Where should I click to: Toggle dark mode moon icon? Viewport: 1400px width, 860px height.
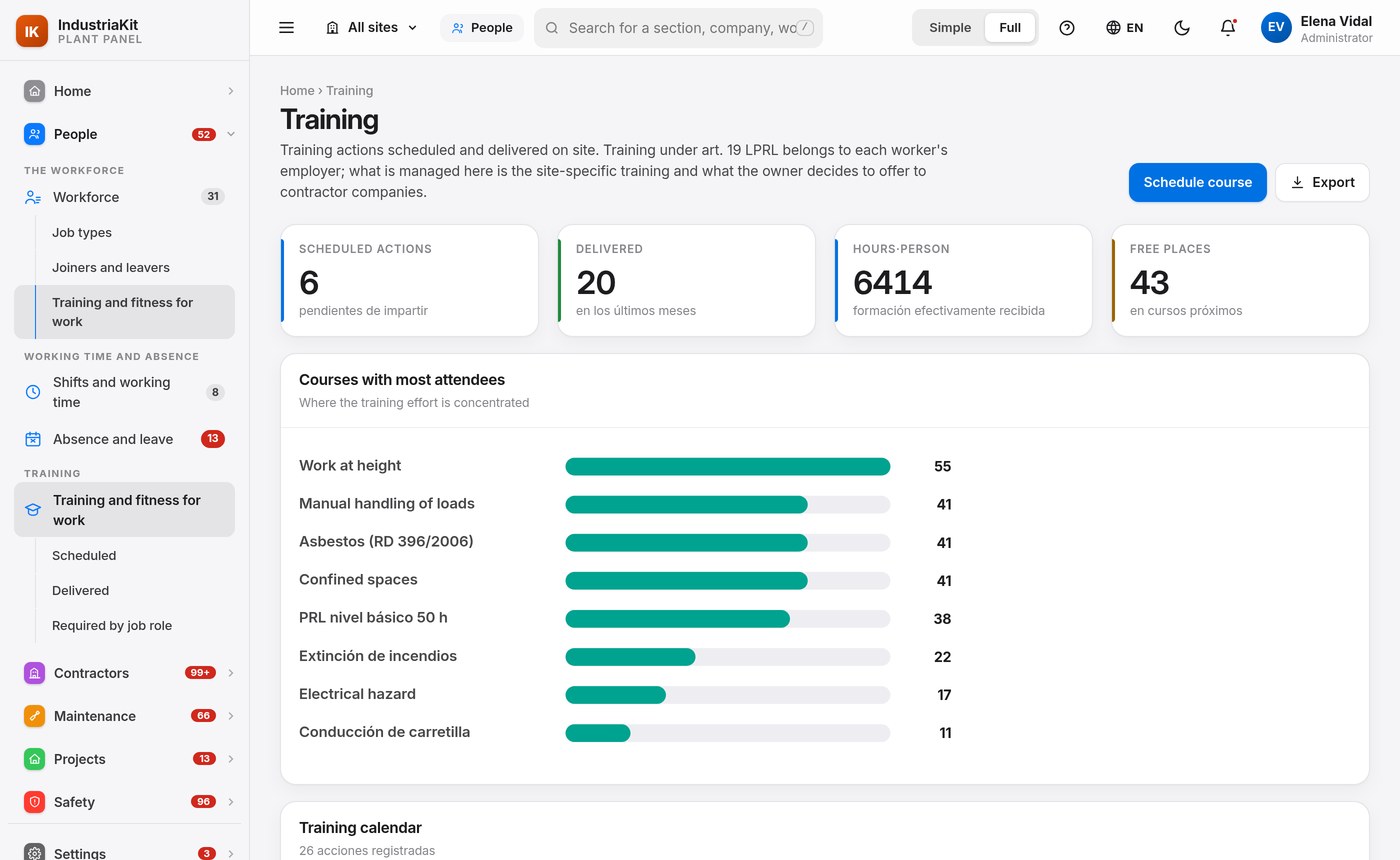(1182, 28)
